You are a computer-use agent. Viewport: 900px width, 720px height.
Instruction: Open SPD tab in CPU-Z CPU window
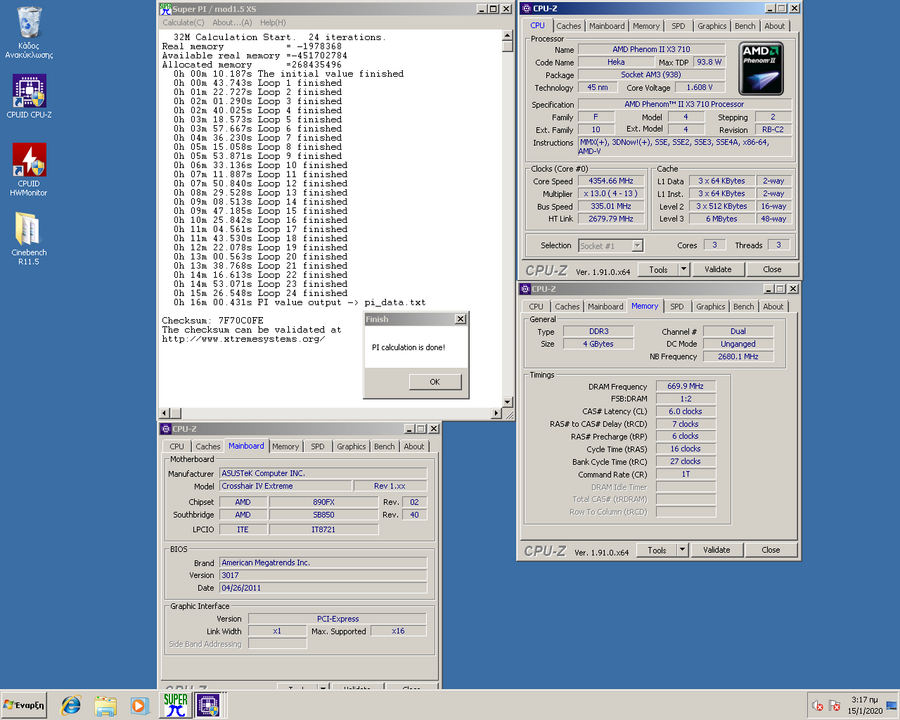[678, 26]
